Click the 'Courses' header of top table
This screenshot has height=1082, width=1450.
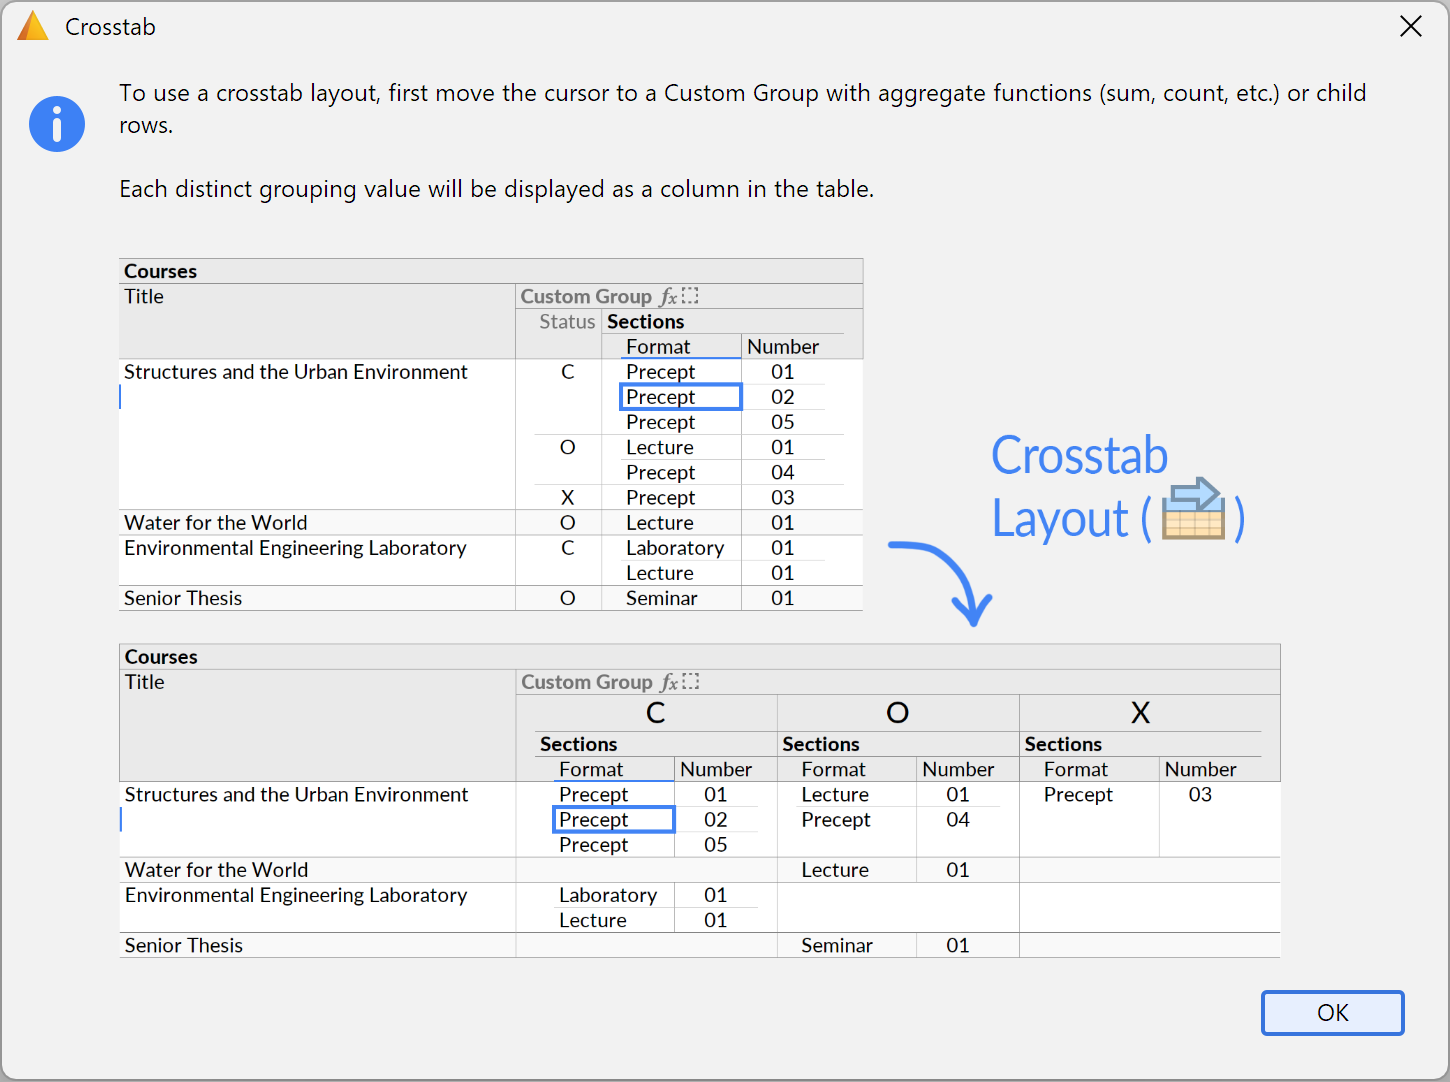pos(160,271)
